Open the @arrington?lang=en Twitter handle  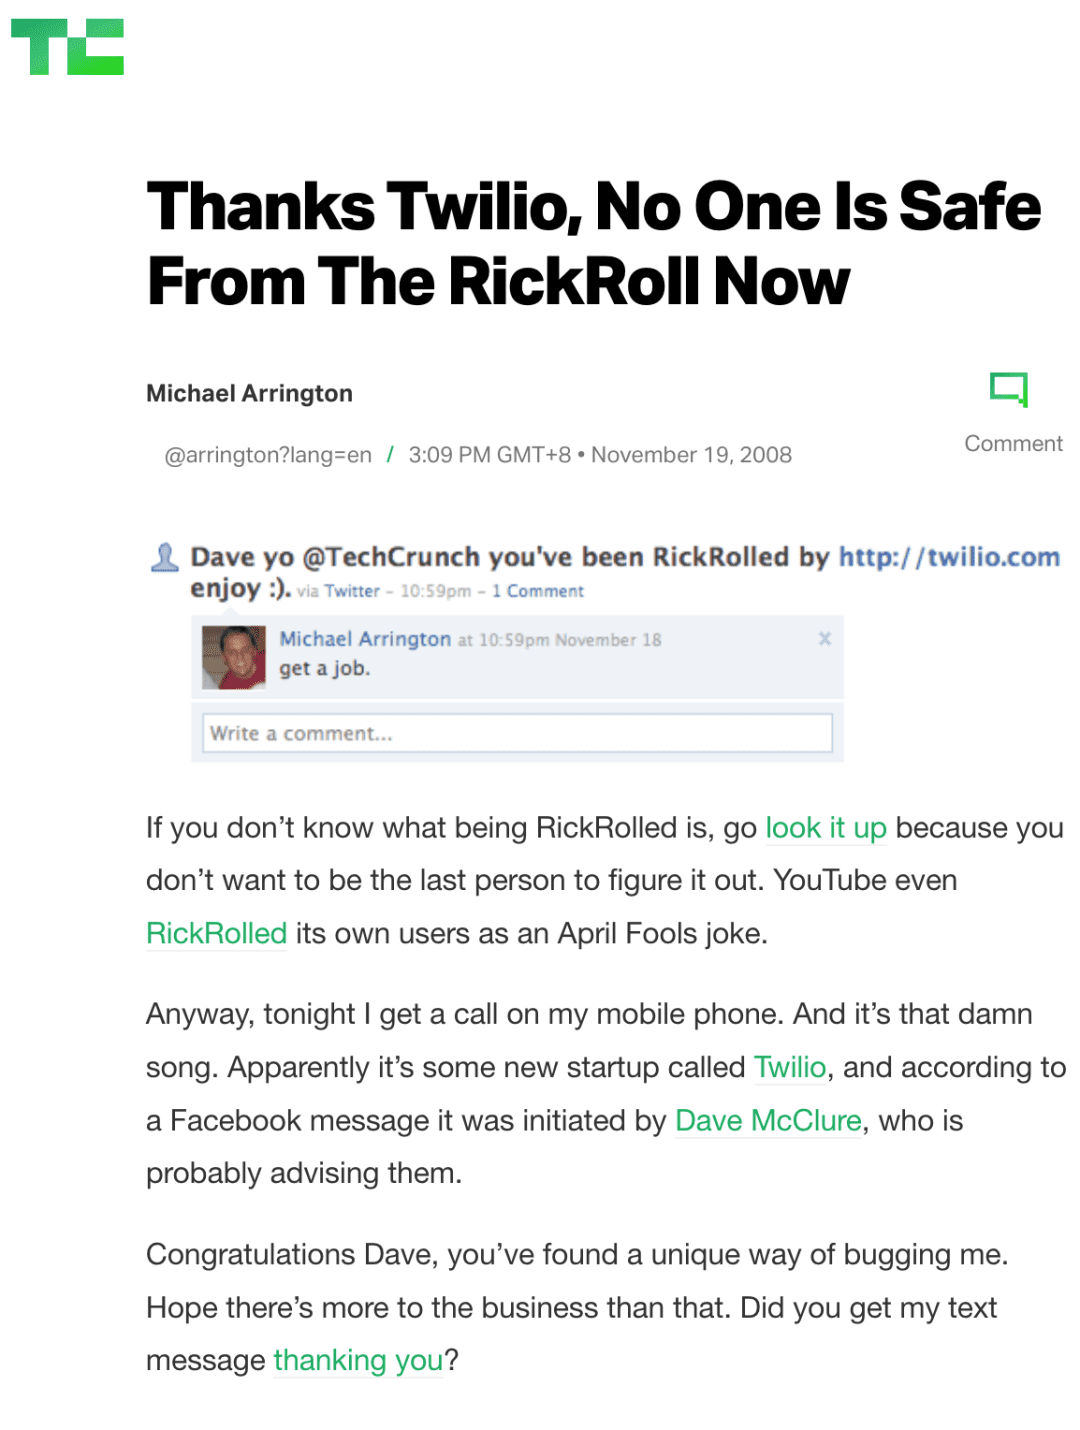(268, 455)
